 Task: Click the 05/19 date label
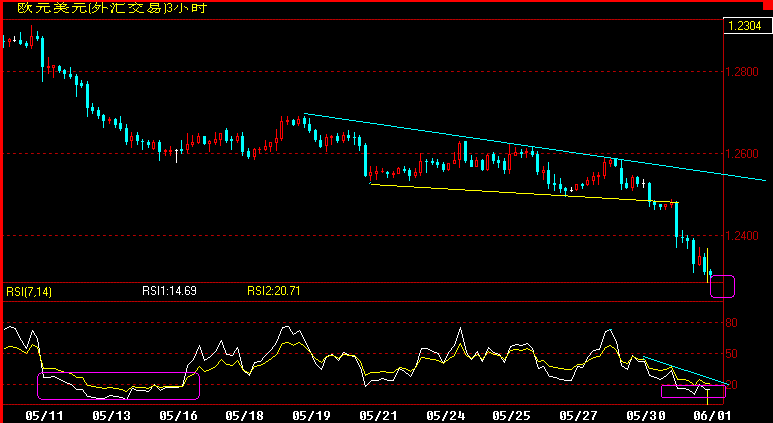click(311, 416)
